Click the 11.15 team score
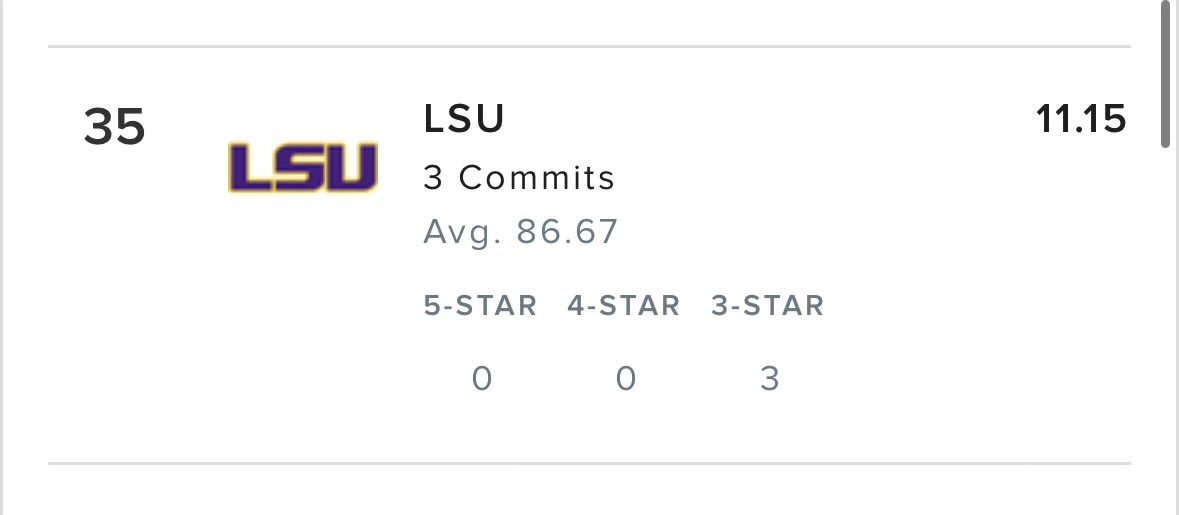Screen dimensions: 1179x515 1081,120
